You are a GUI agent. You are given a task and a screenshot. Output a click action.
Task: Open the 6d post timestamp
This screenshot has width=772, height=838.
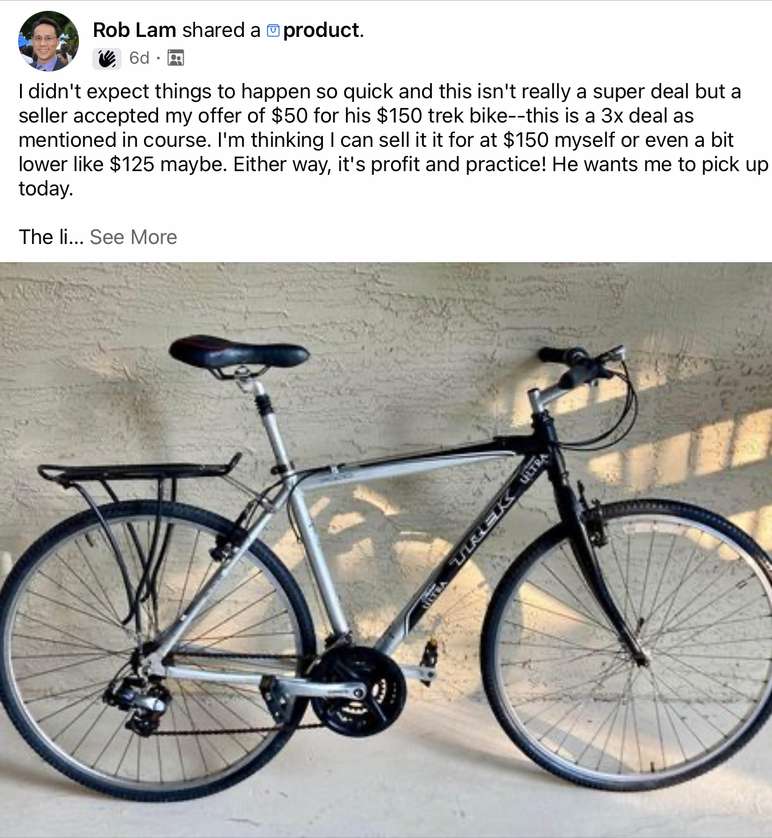tap(139, 58)
